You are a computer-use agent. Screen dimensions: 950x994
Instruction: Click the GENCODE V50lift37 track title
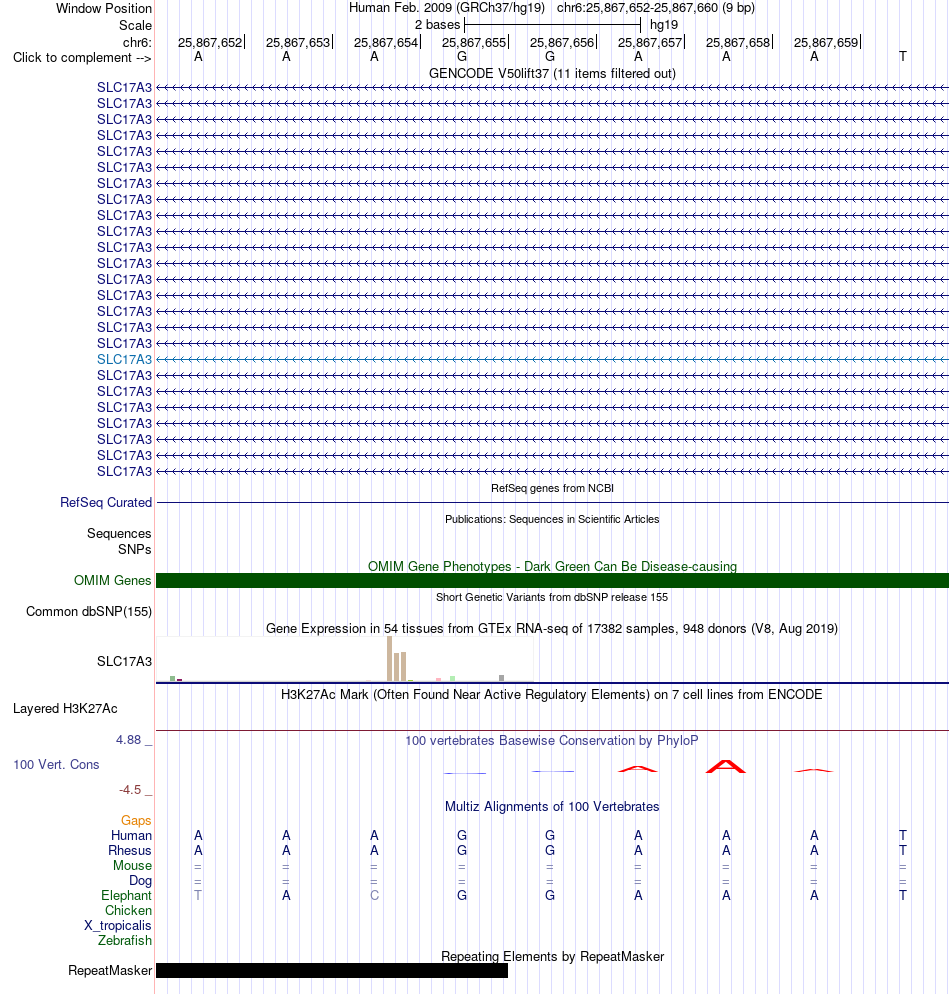point(552,74)
